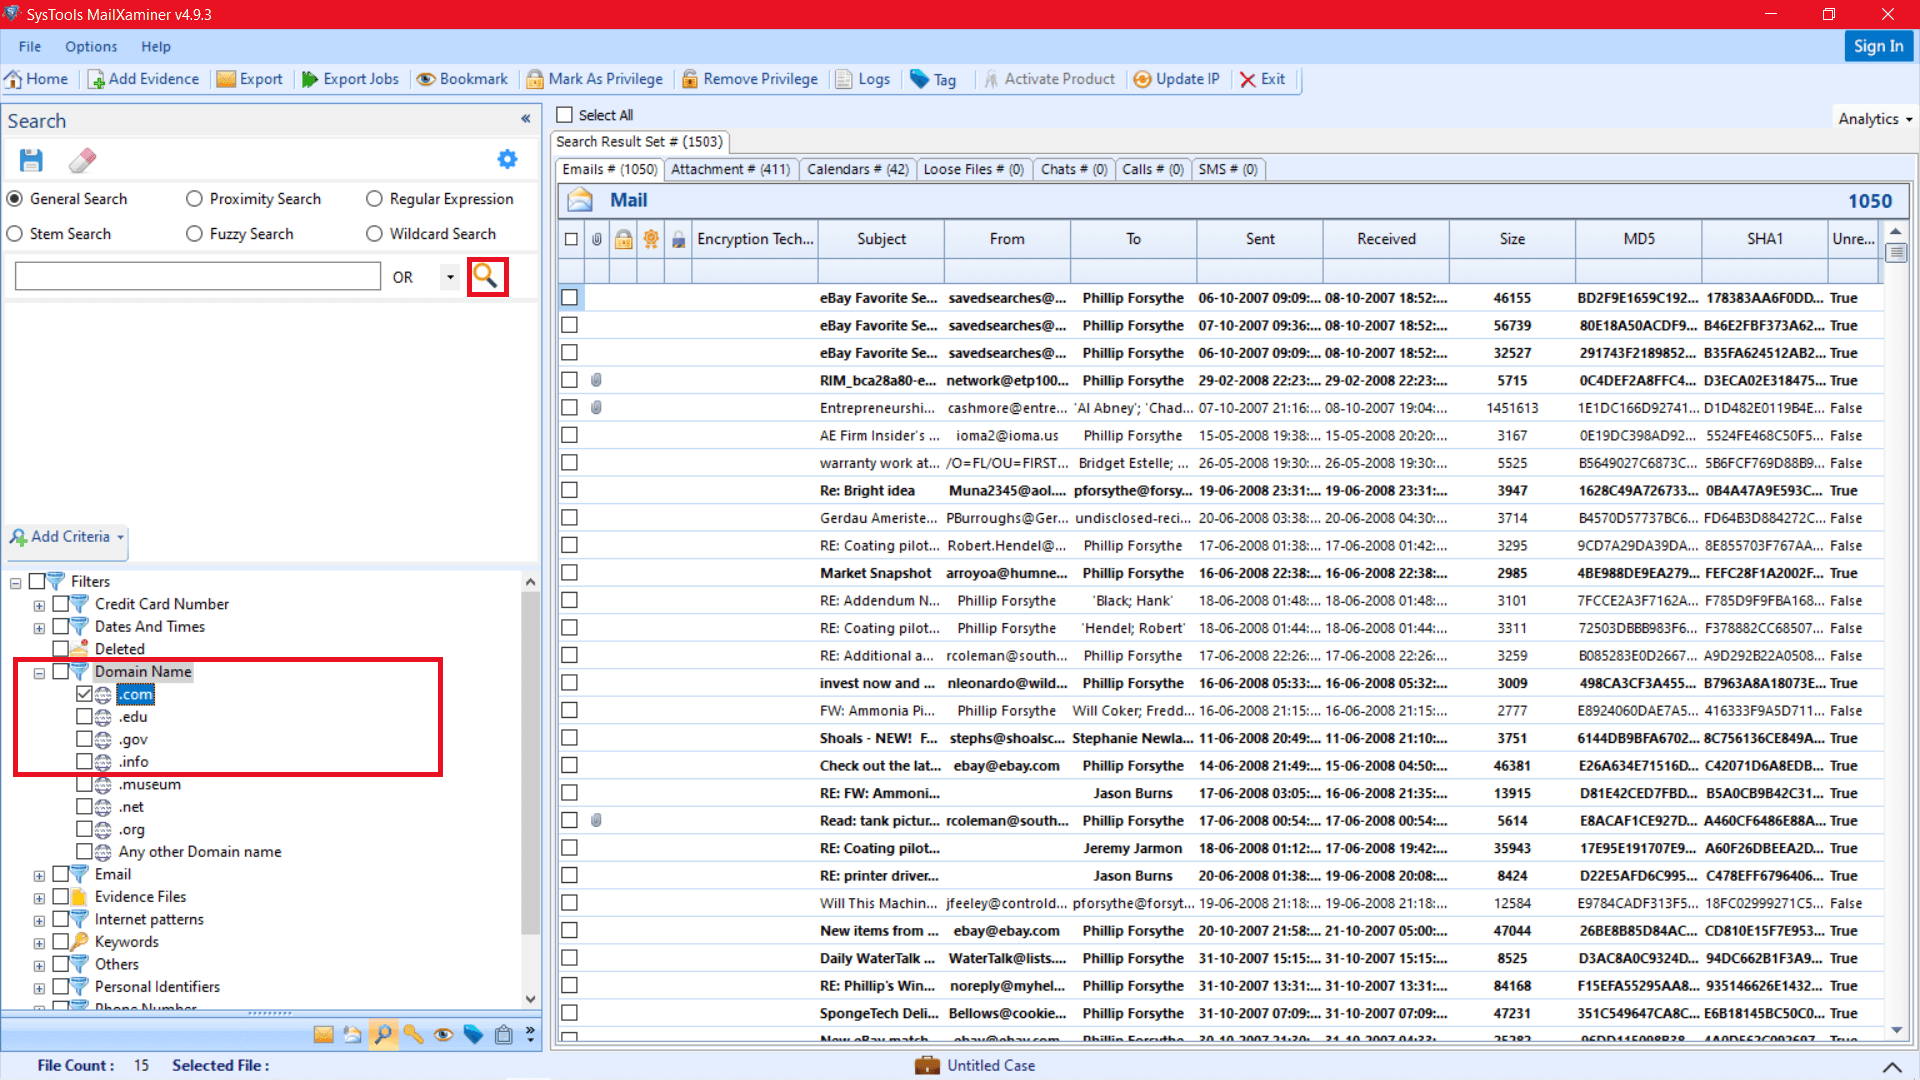Select the key icon at the panel bottom
Viewport: 1920px width, 1080px height.
(x=414, y=1034)
